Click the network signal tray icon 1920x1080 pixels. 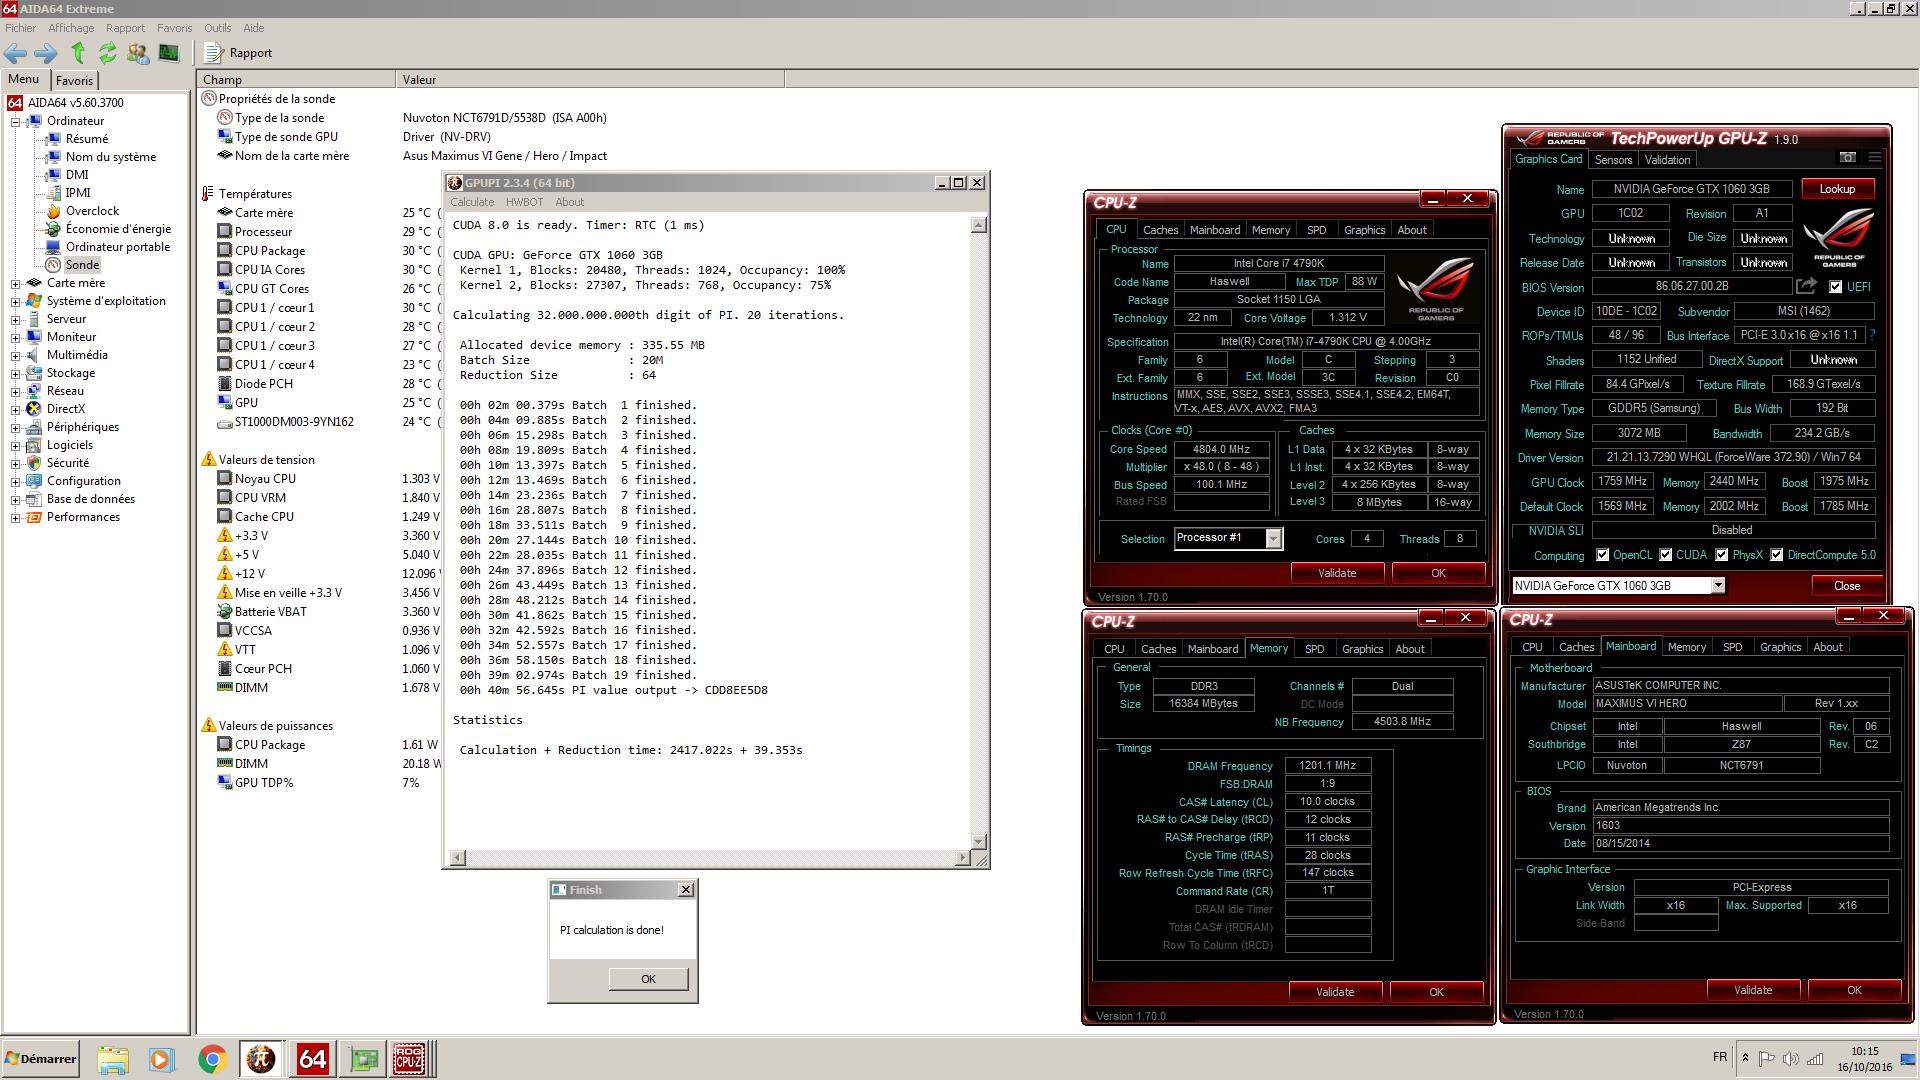(x=1814, y=1059)
